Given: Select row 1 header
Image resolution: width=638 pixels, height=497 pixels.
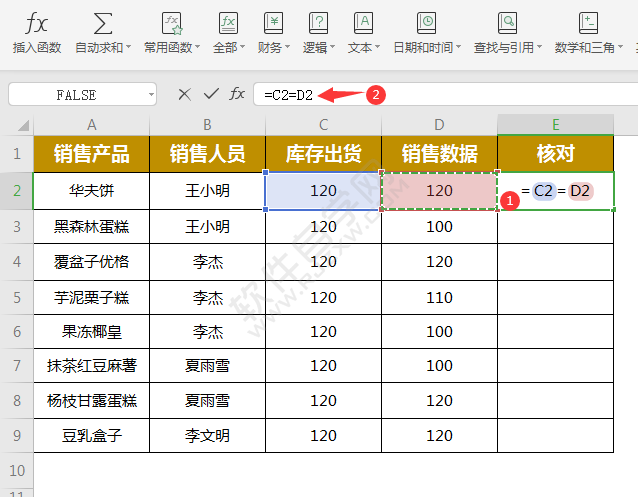Looking at the screenshot, I should tap(17, 154).
